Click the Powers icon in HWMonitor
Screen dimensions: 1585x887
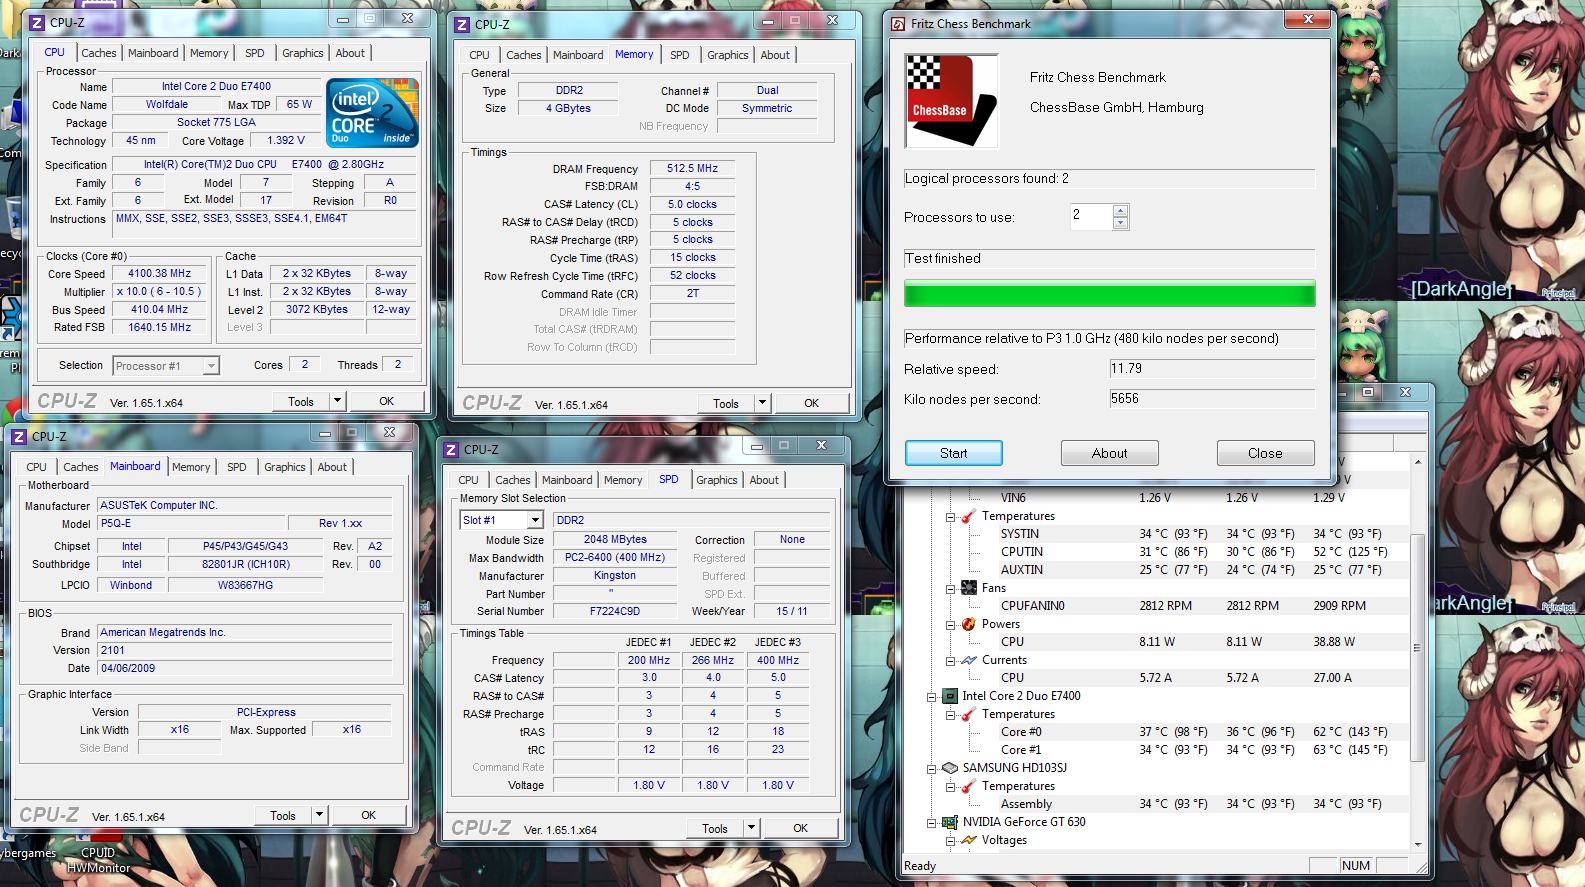coord(968,624)
